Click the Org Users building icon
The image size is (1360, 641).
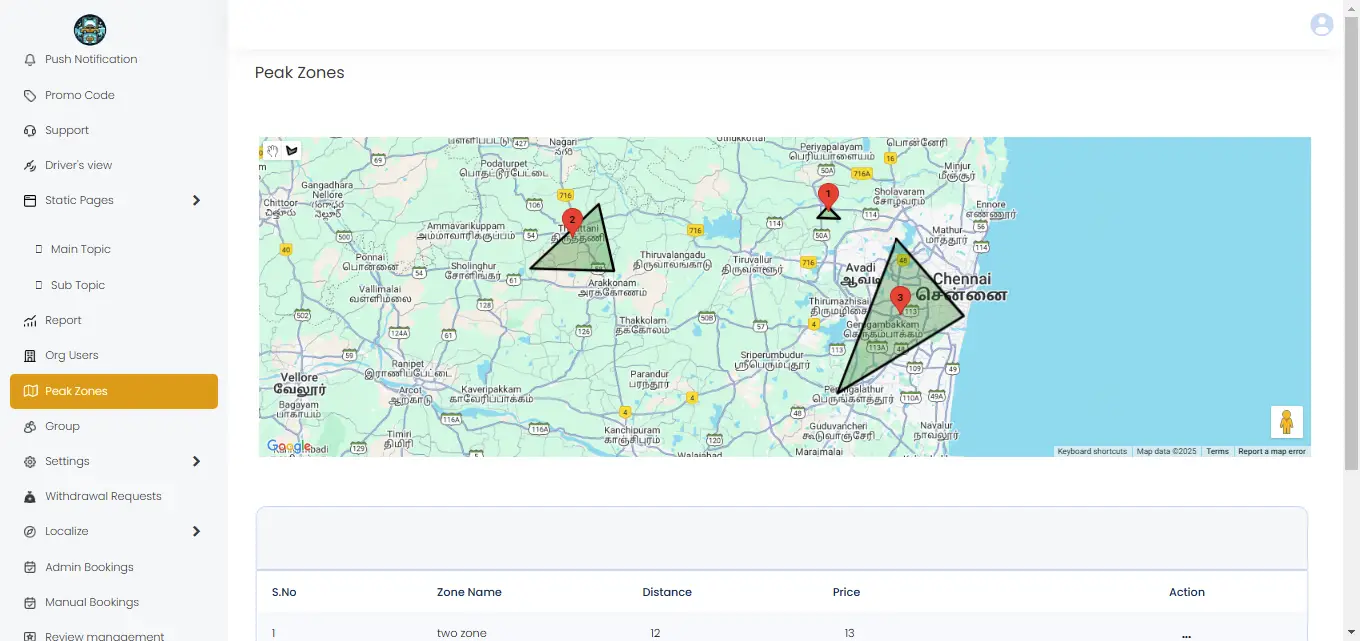tap(30, 356)
